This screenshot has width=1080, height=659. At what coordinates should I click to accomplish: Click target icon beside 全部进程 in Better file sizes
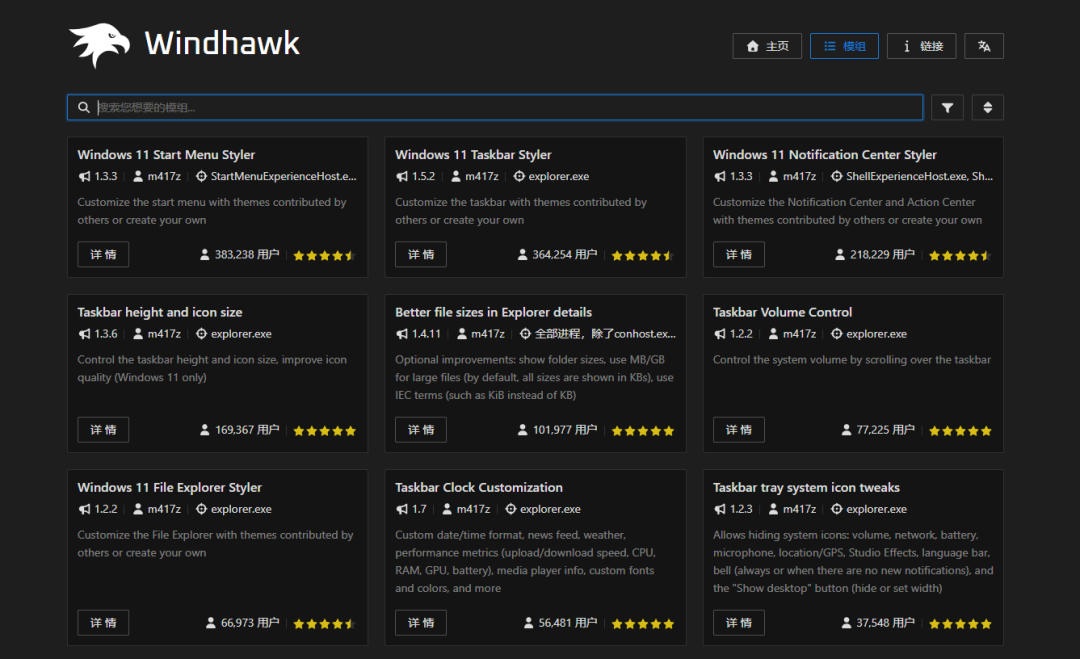pyautogui.click(x=525, y=334)
